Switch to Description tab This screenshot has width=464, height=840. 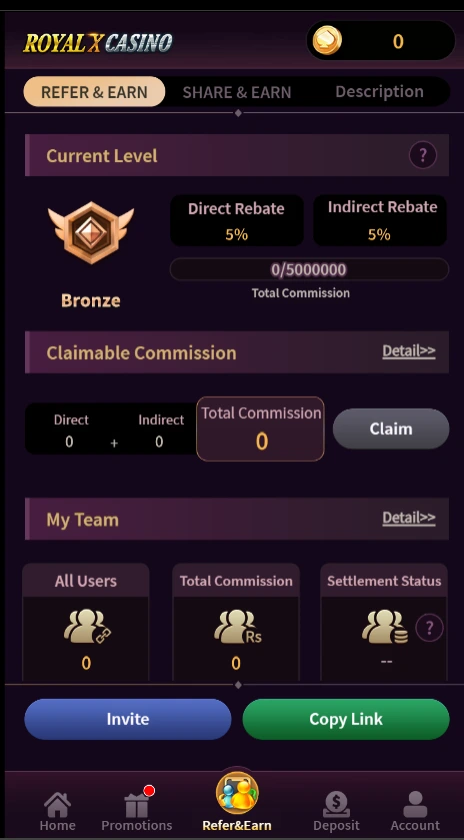click(379, 92)
